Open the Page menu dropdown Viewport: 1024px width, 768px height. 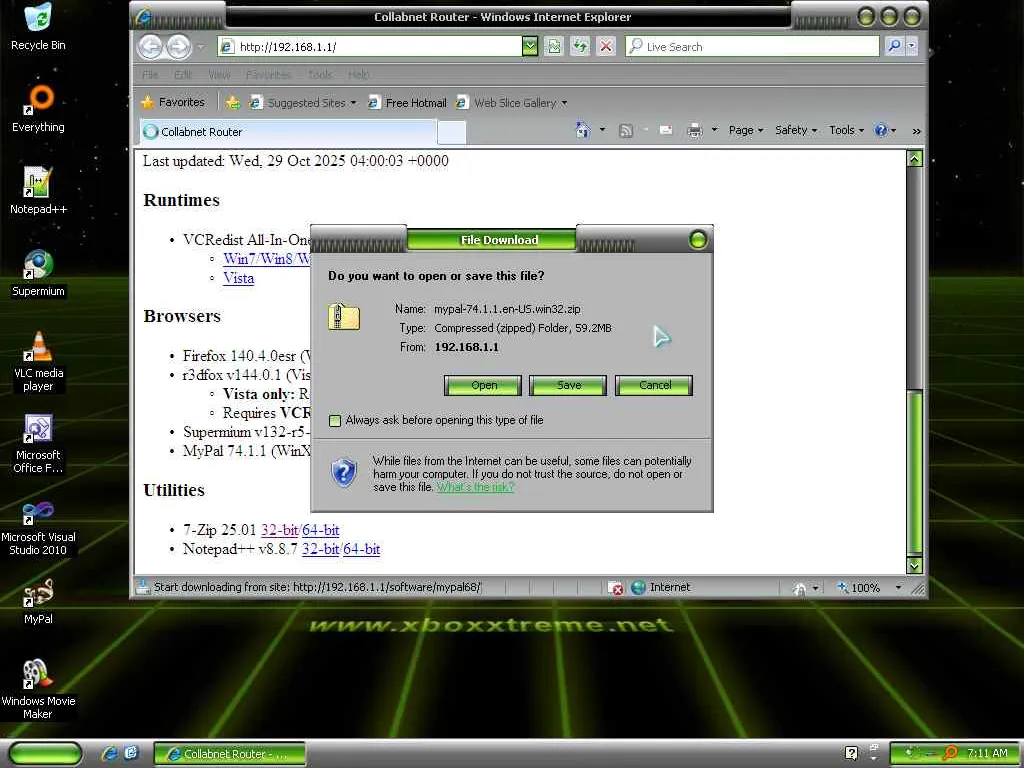click(745, 130)
